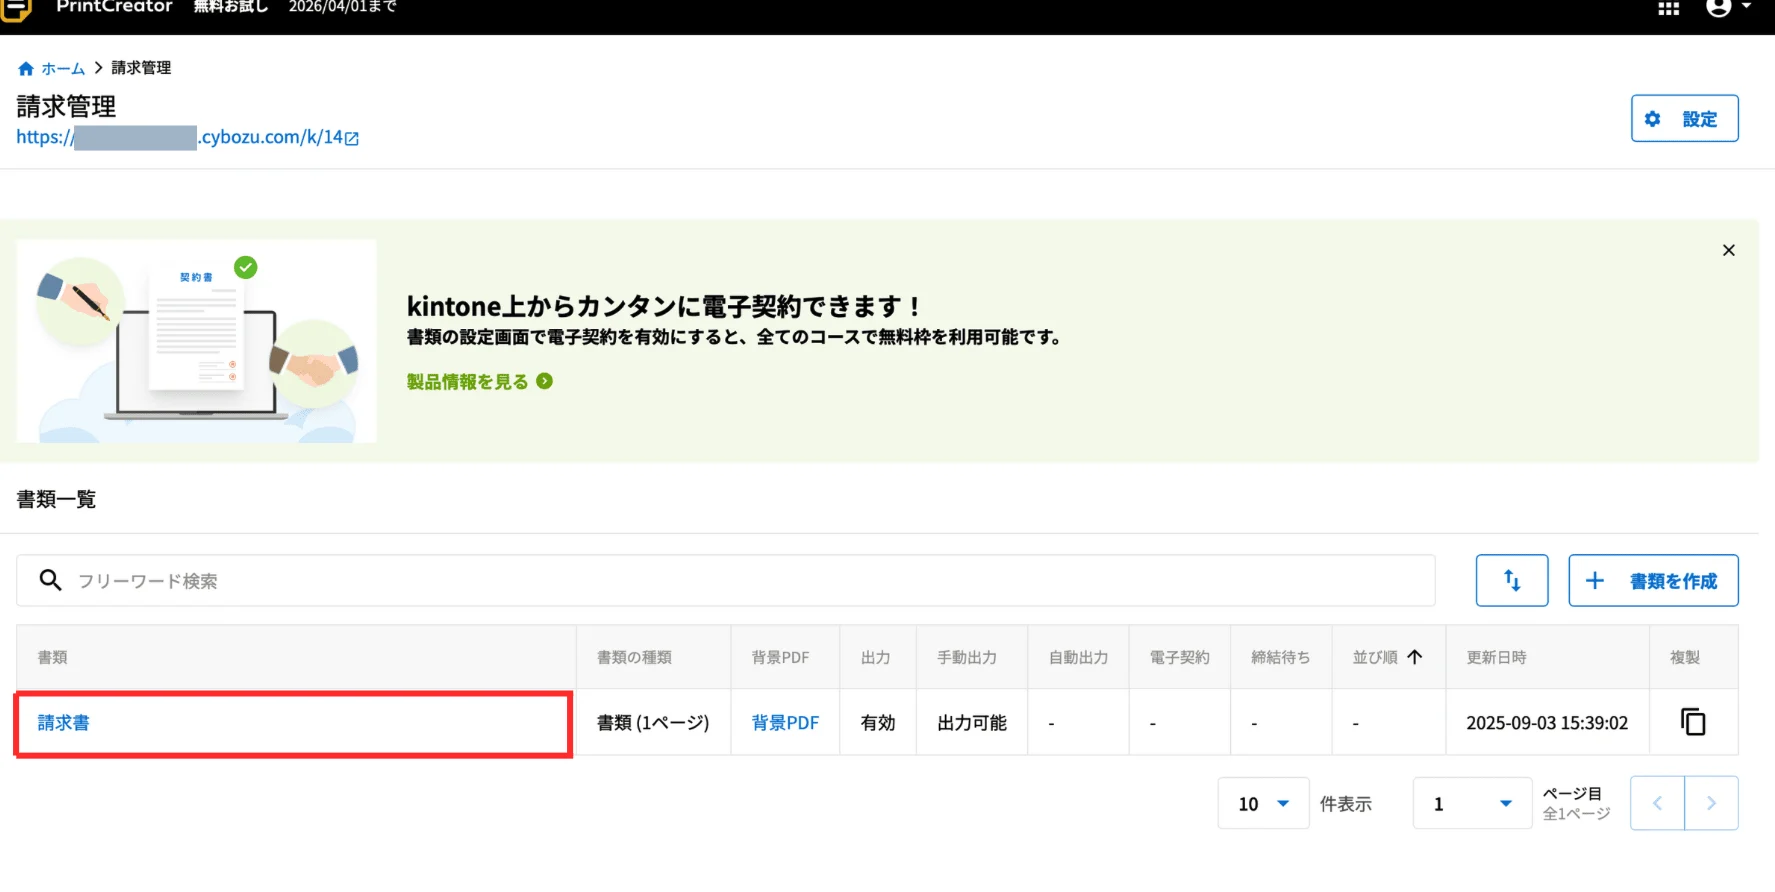Open the 背景PDF link in 請求書 row

tap(785, 723)
